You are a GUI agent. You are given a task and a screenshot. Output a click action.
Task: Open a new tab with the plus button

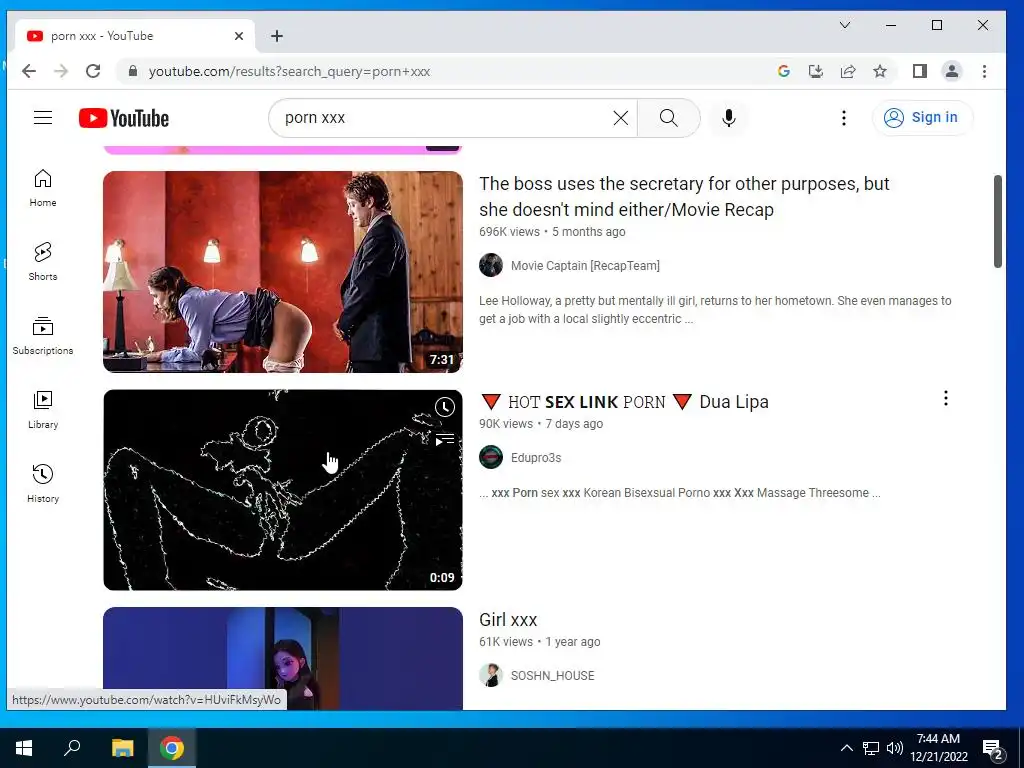tap(277, 36)
